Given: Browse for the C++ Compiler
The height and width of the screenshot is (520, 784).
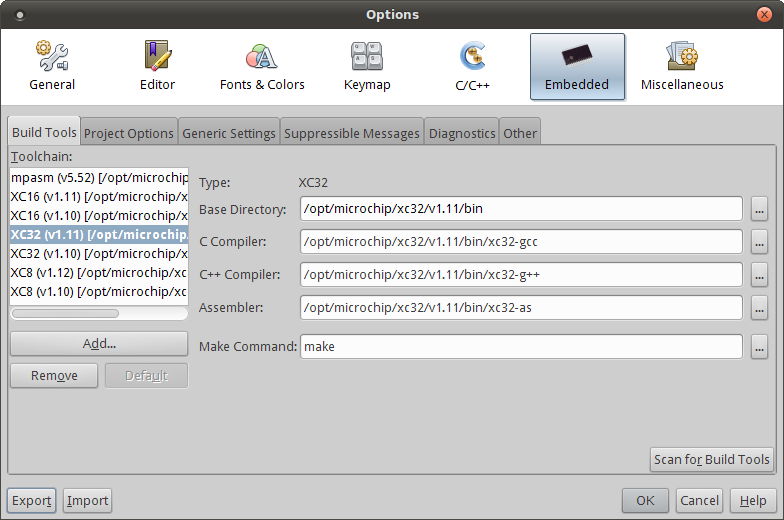Looking at the screenshot, I should pyautogui.click(x=759, y=274).
